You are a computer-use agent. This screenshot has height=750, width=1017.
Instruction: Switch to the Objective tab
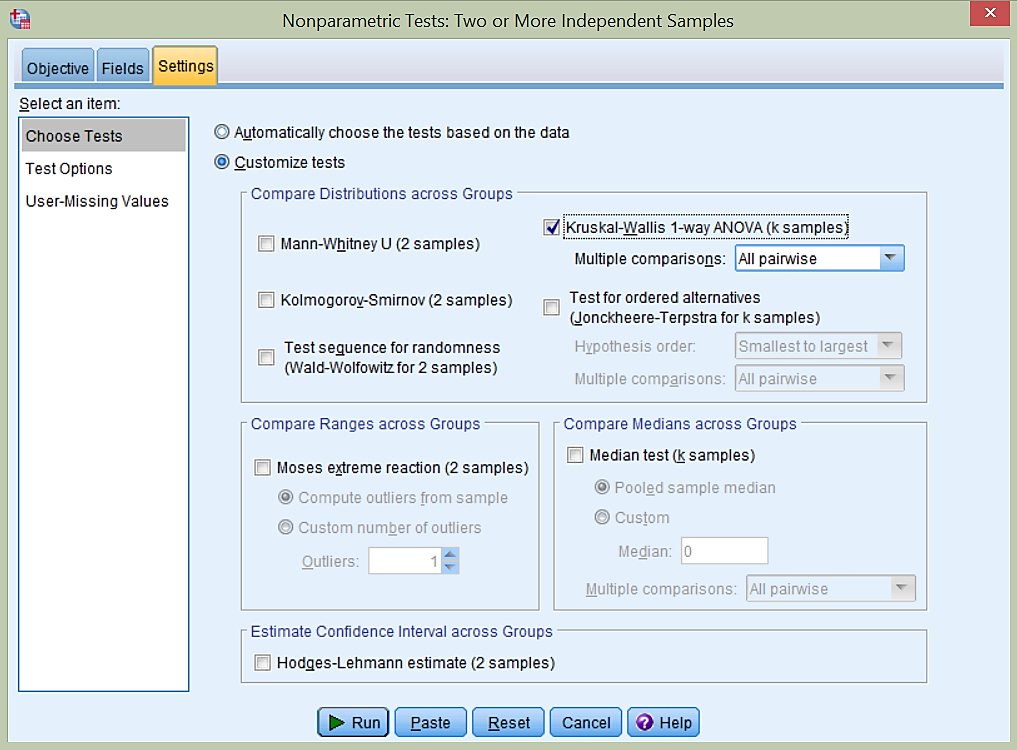(58, 68)
